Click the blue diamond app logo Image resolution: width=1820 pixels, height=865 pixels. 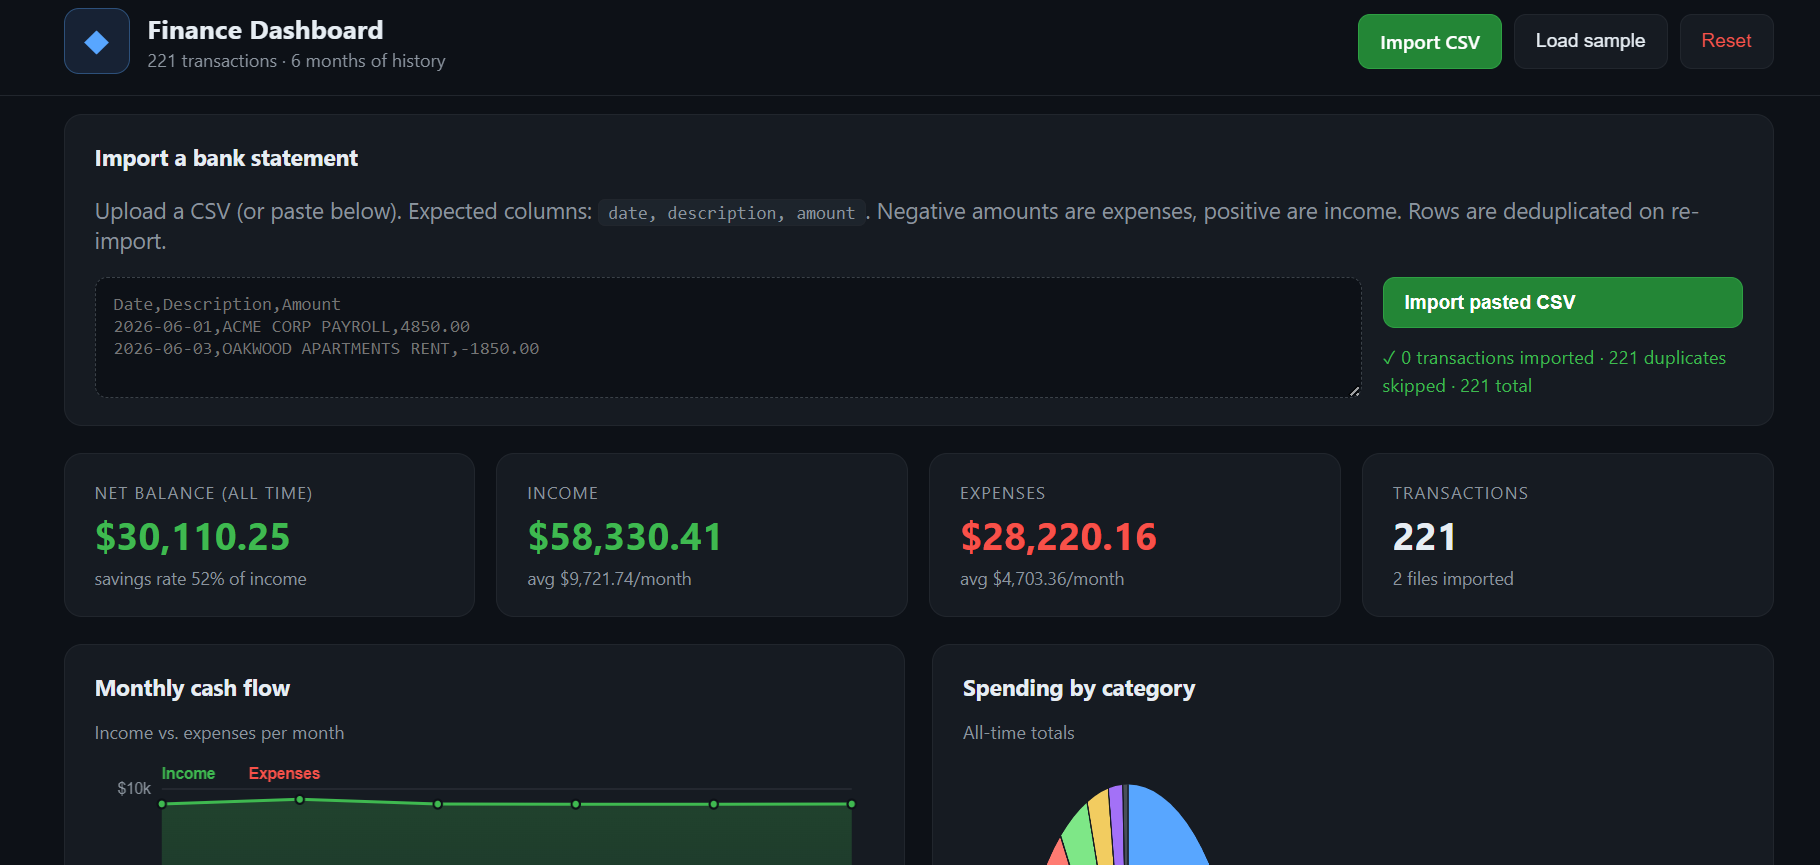(x=97, y=41)
